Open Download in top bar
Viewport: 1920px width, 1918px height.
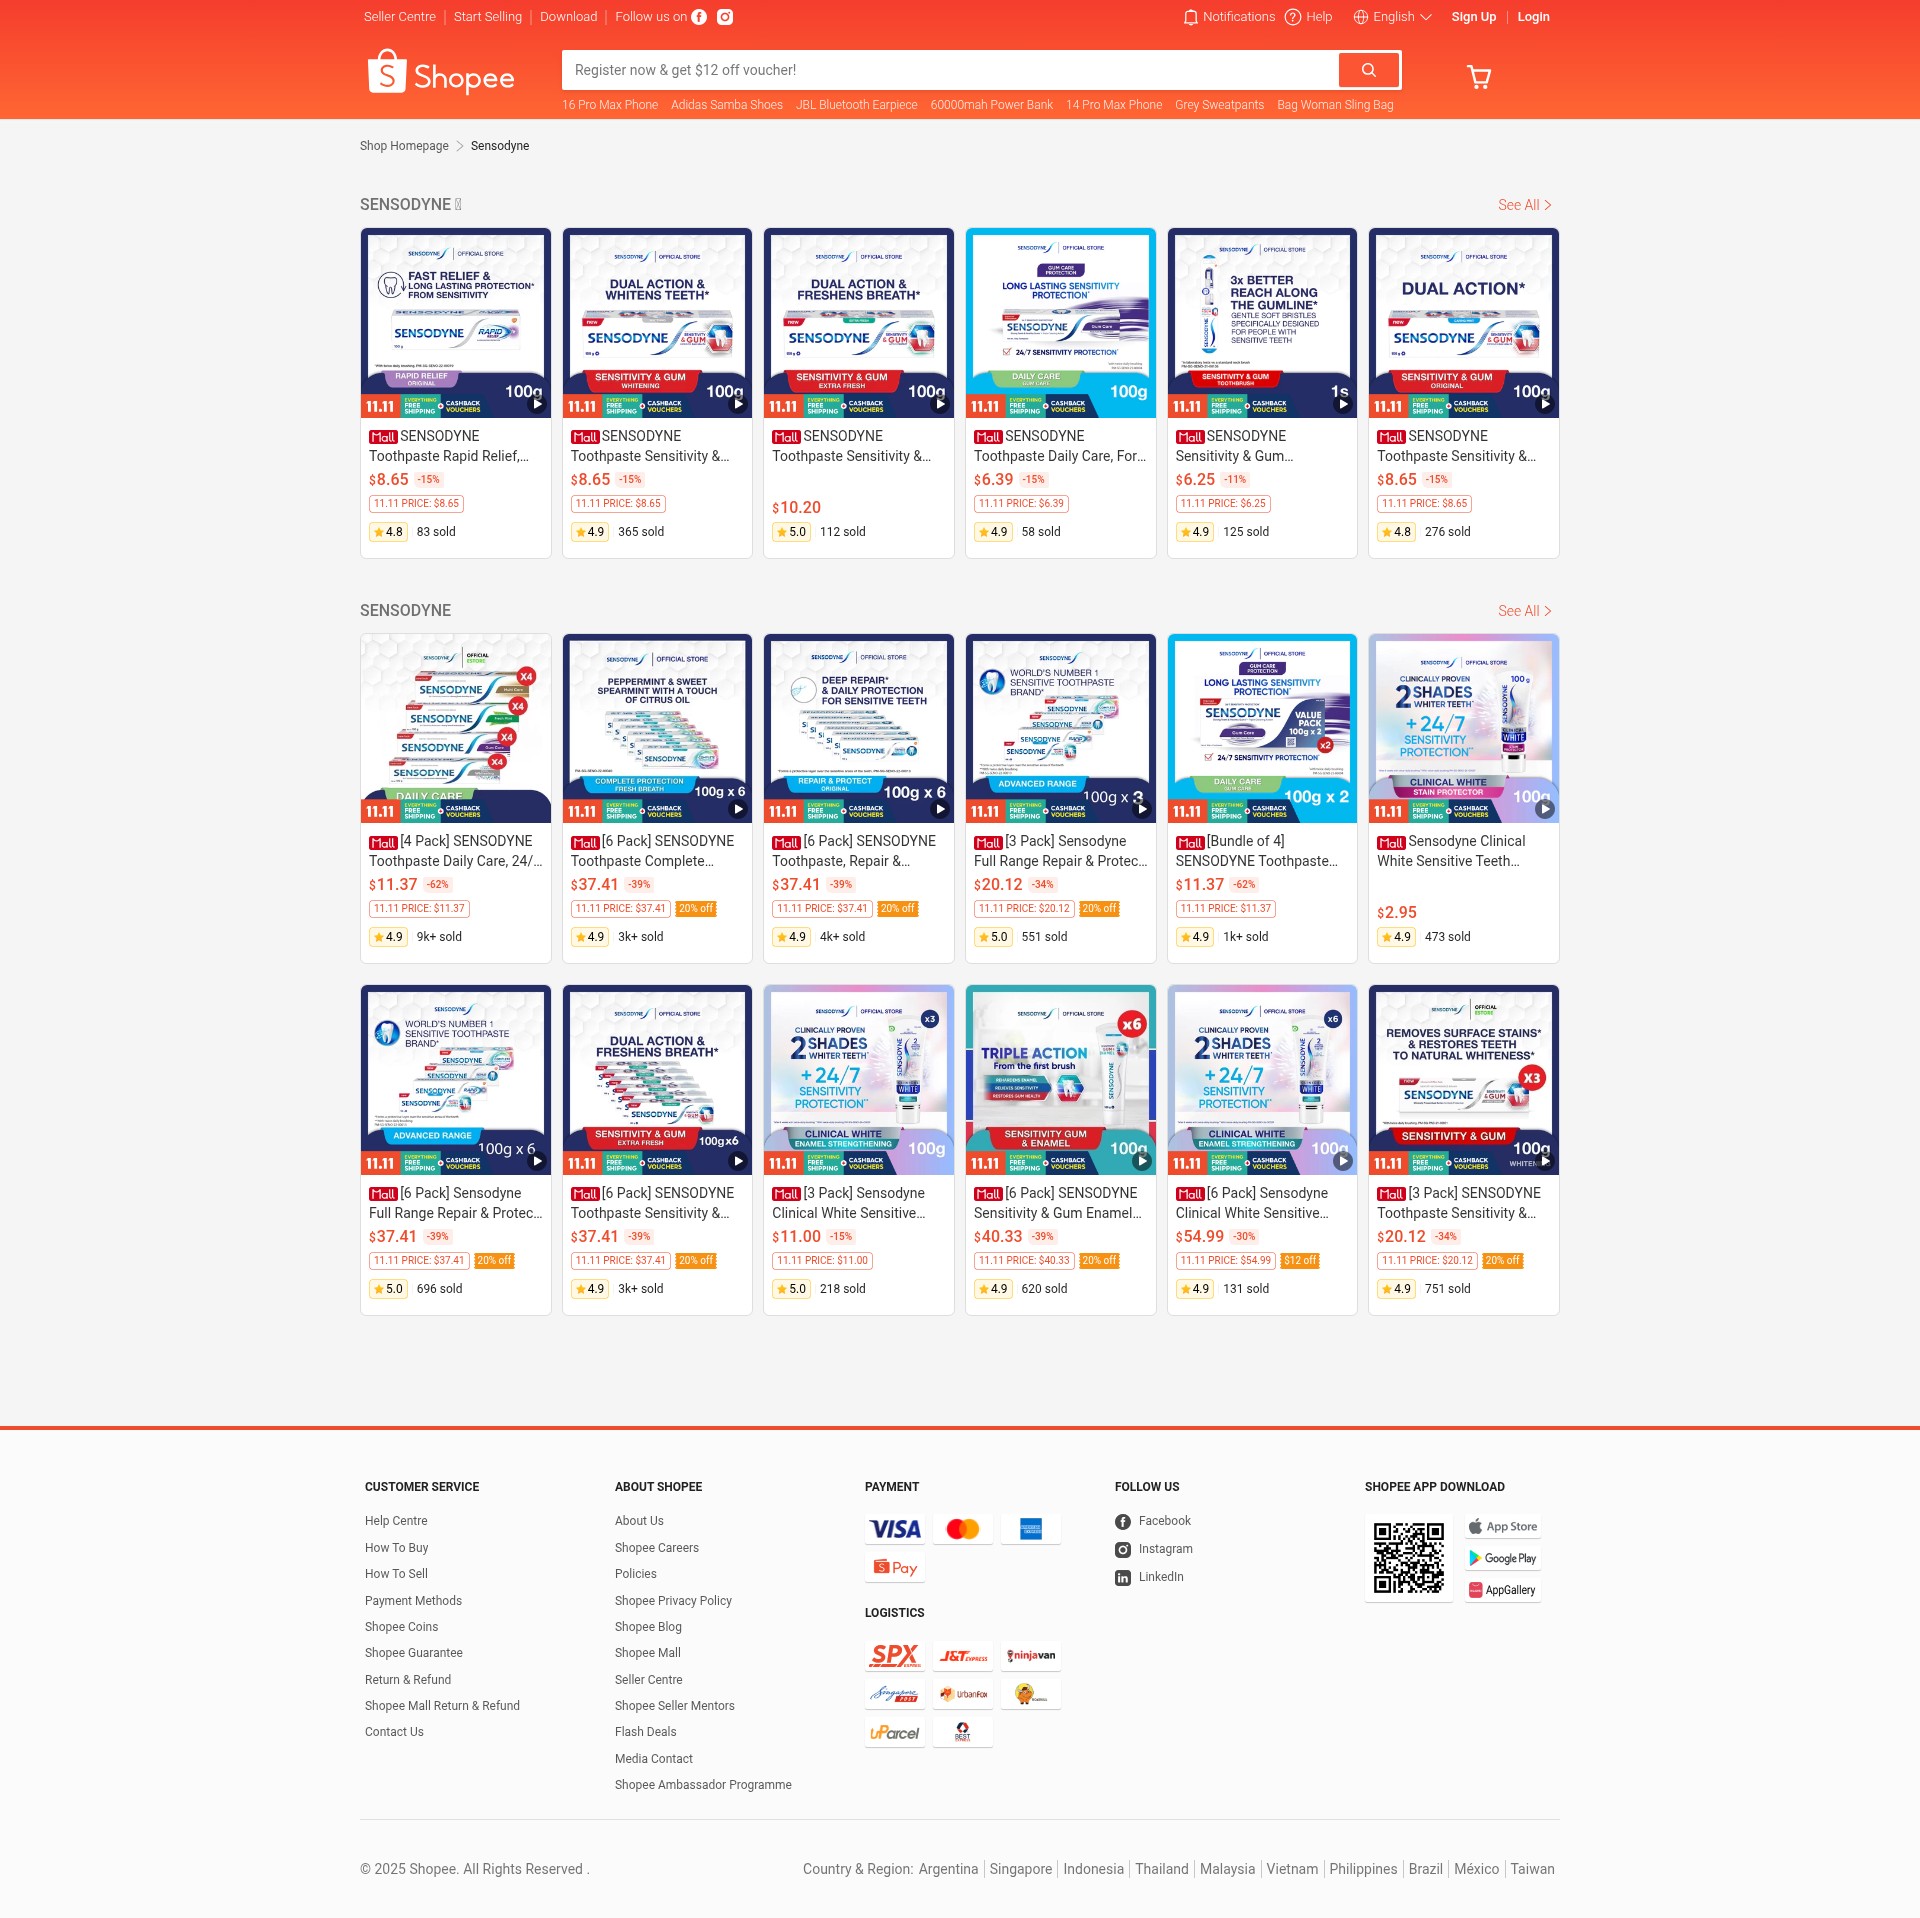[568, 17]
